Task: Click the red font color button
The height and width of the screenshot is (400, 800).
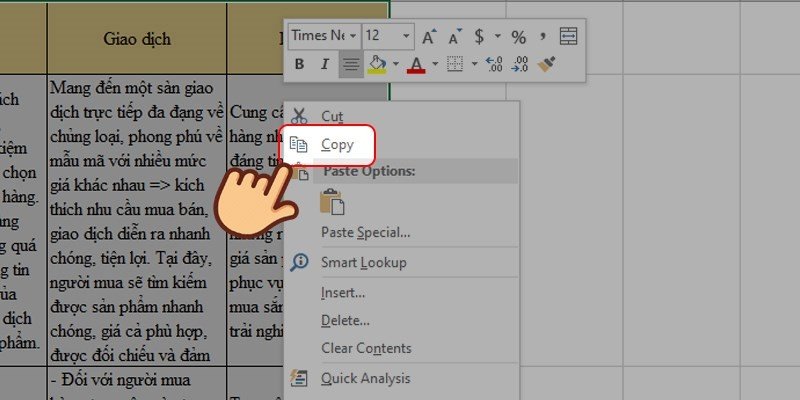Action: tap(415, 64)
